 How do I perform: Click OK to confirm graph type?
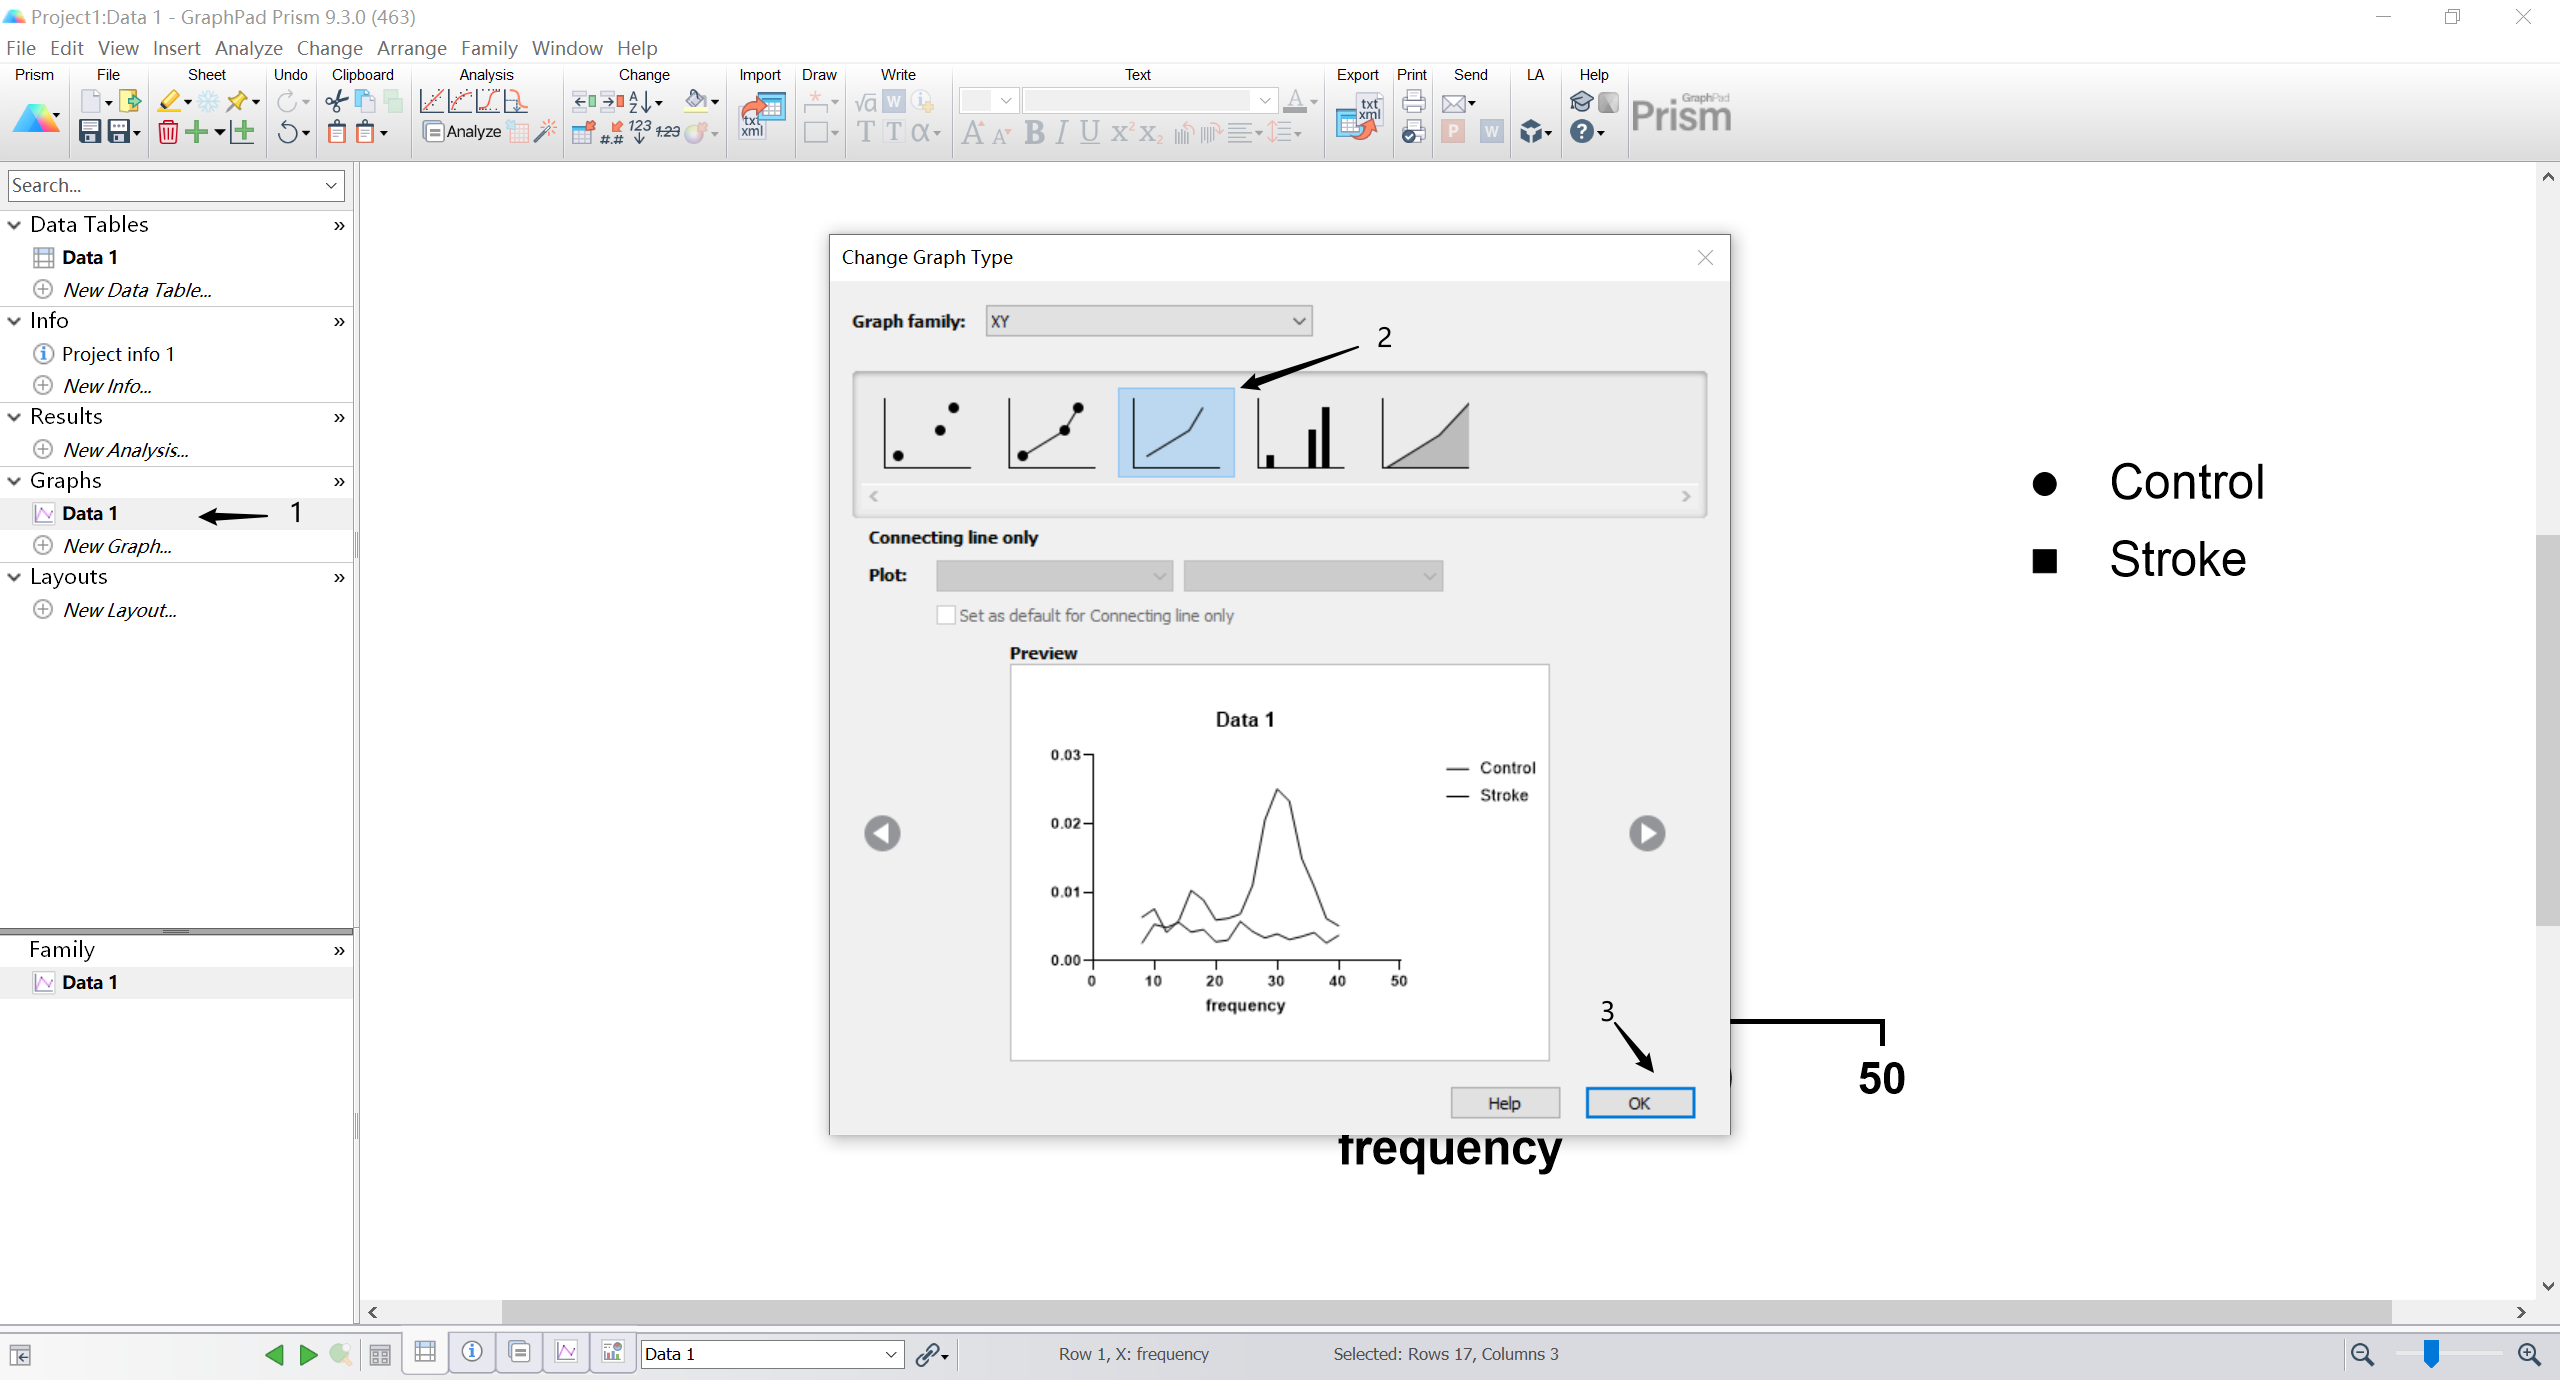(x=1639, y=1102)
